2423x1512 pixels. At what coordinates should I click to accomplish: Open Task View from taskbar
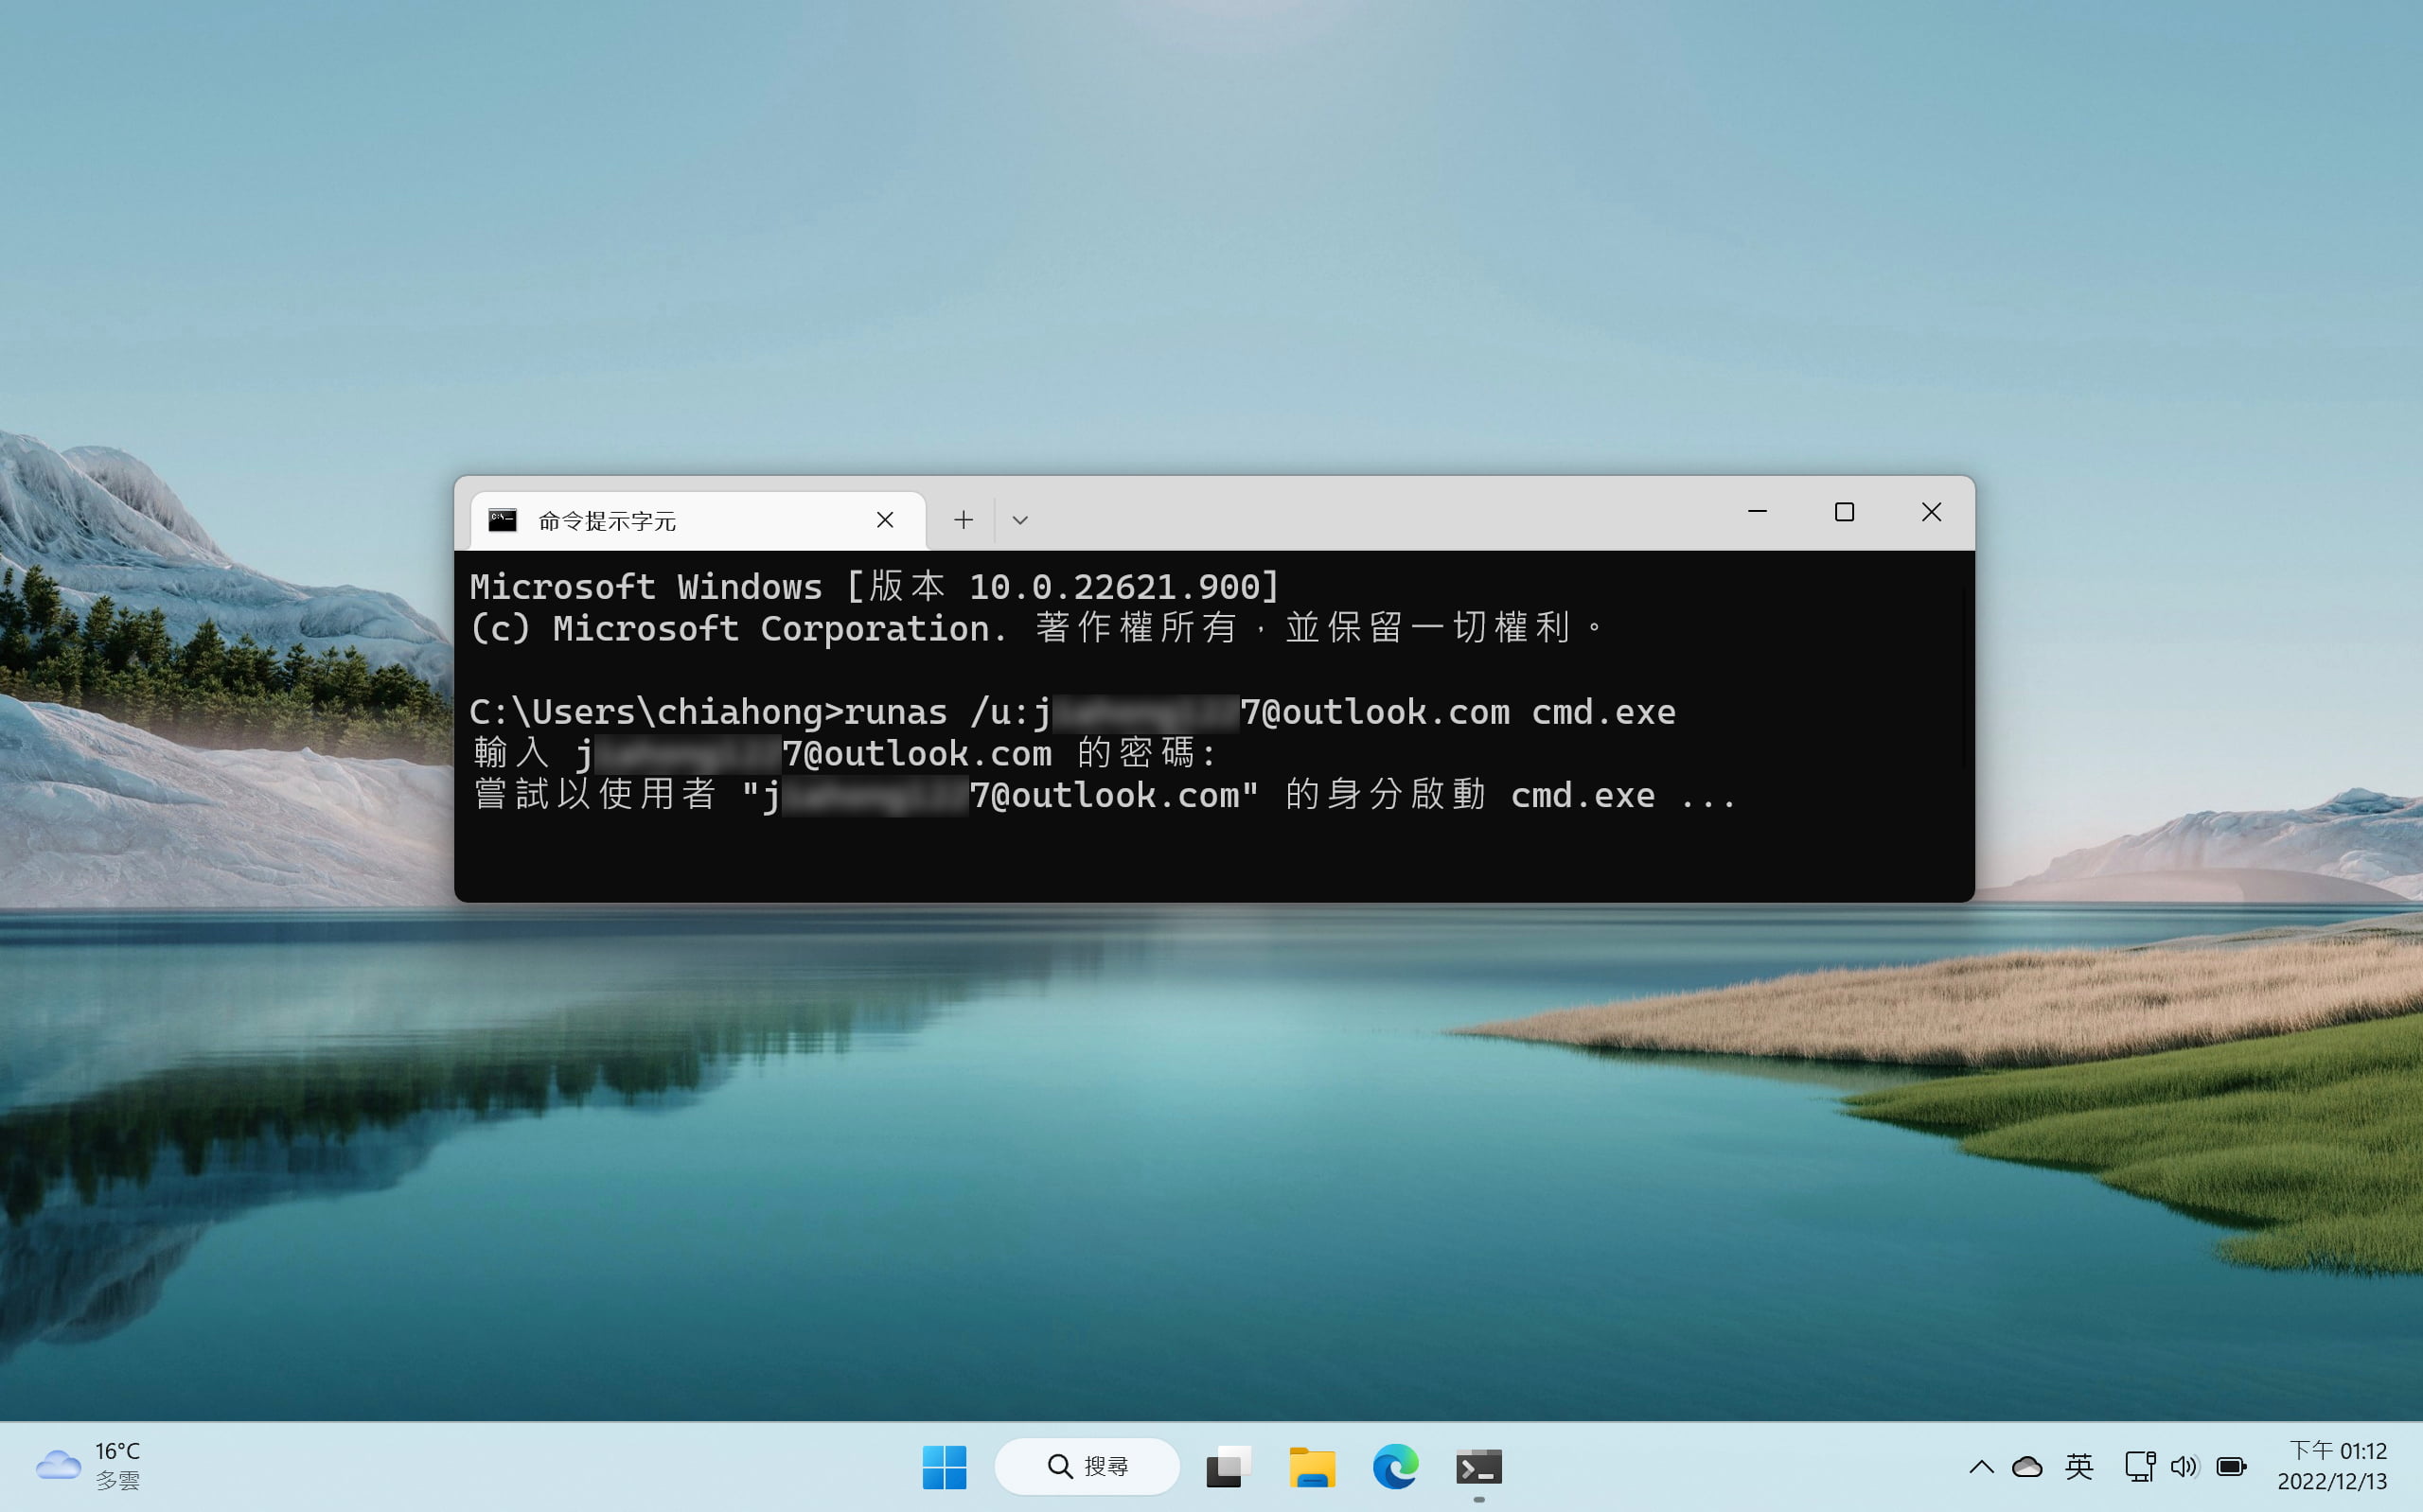click(1228, 1466)
